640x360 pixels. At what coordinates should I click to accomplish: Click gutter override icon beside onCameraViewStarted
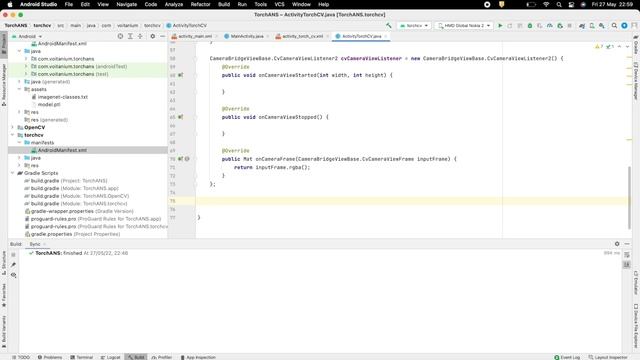pyautogui.click(x=180, y=75)
